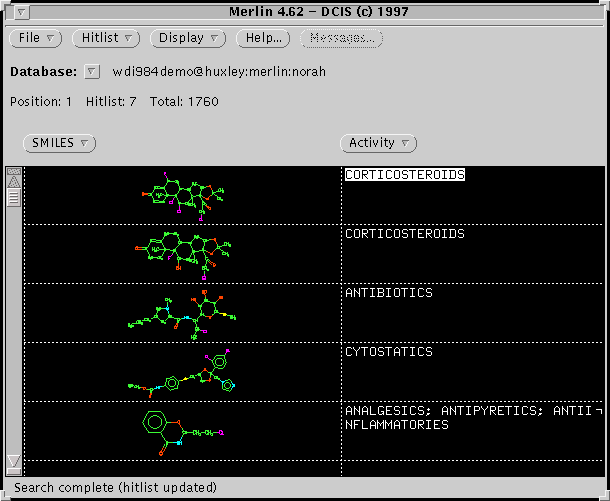Screen dimensions: 610x501
Task: Click the scroll down arrow at scrollbar bottom
Action: click(14, 461)
